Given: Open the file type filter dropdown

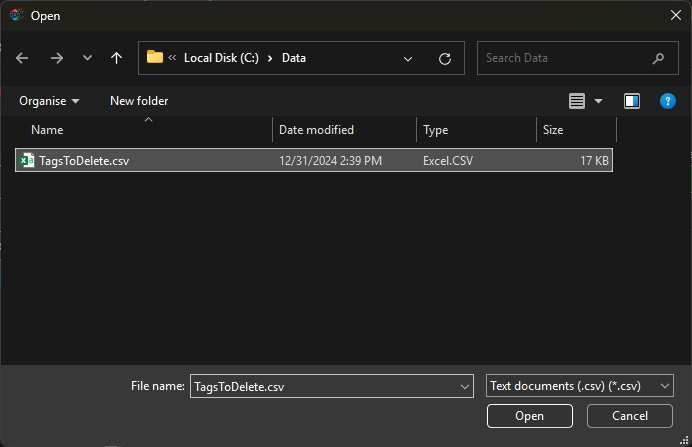Looking at the screenshot, I should [580, 386].
